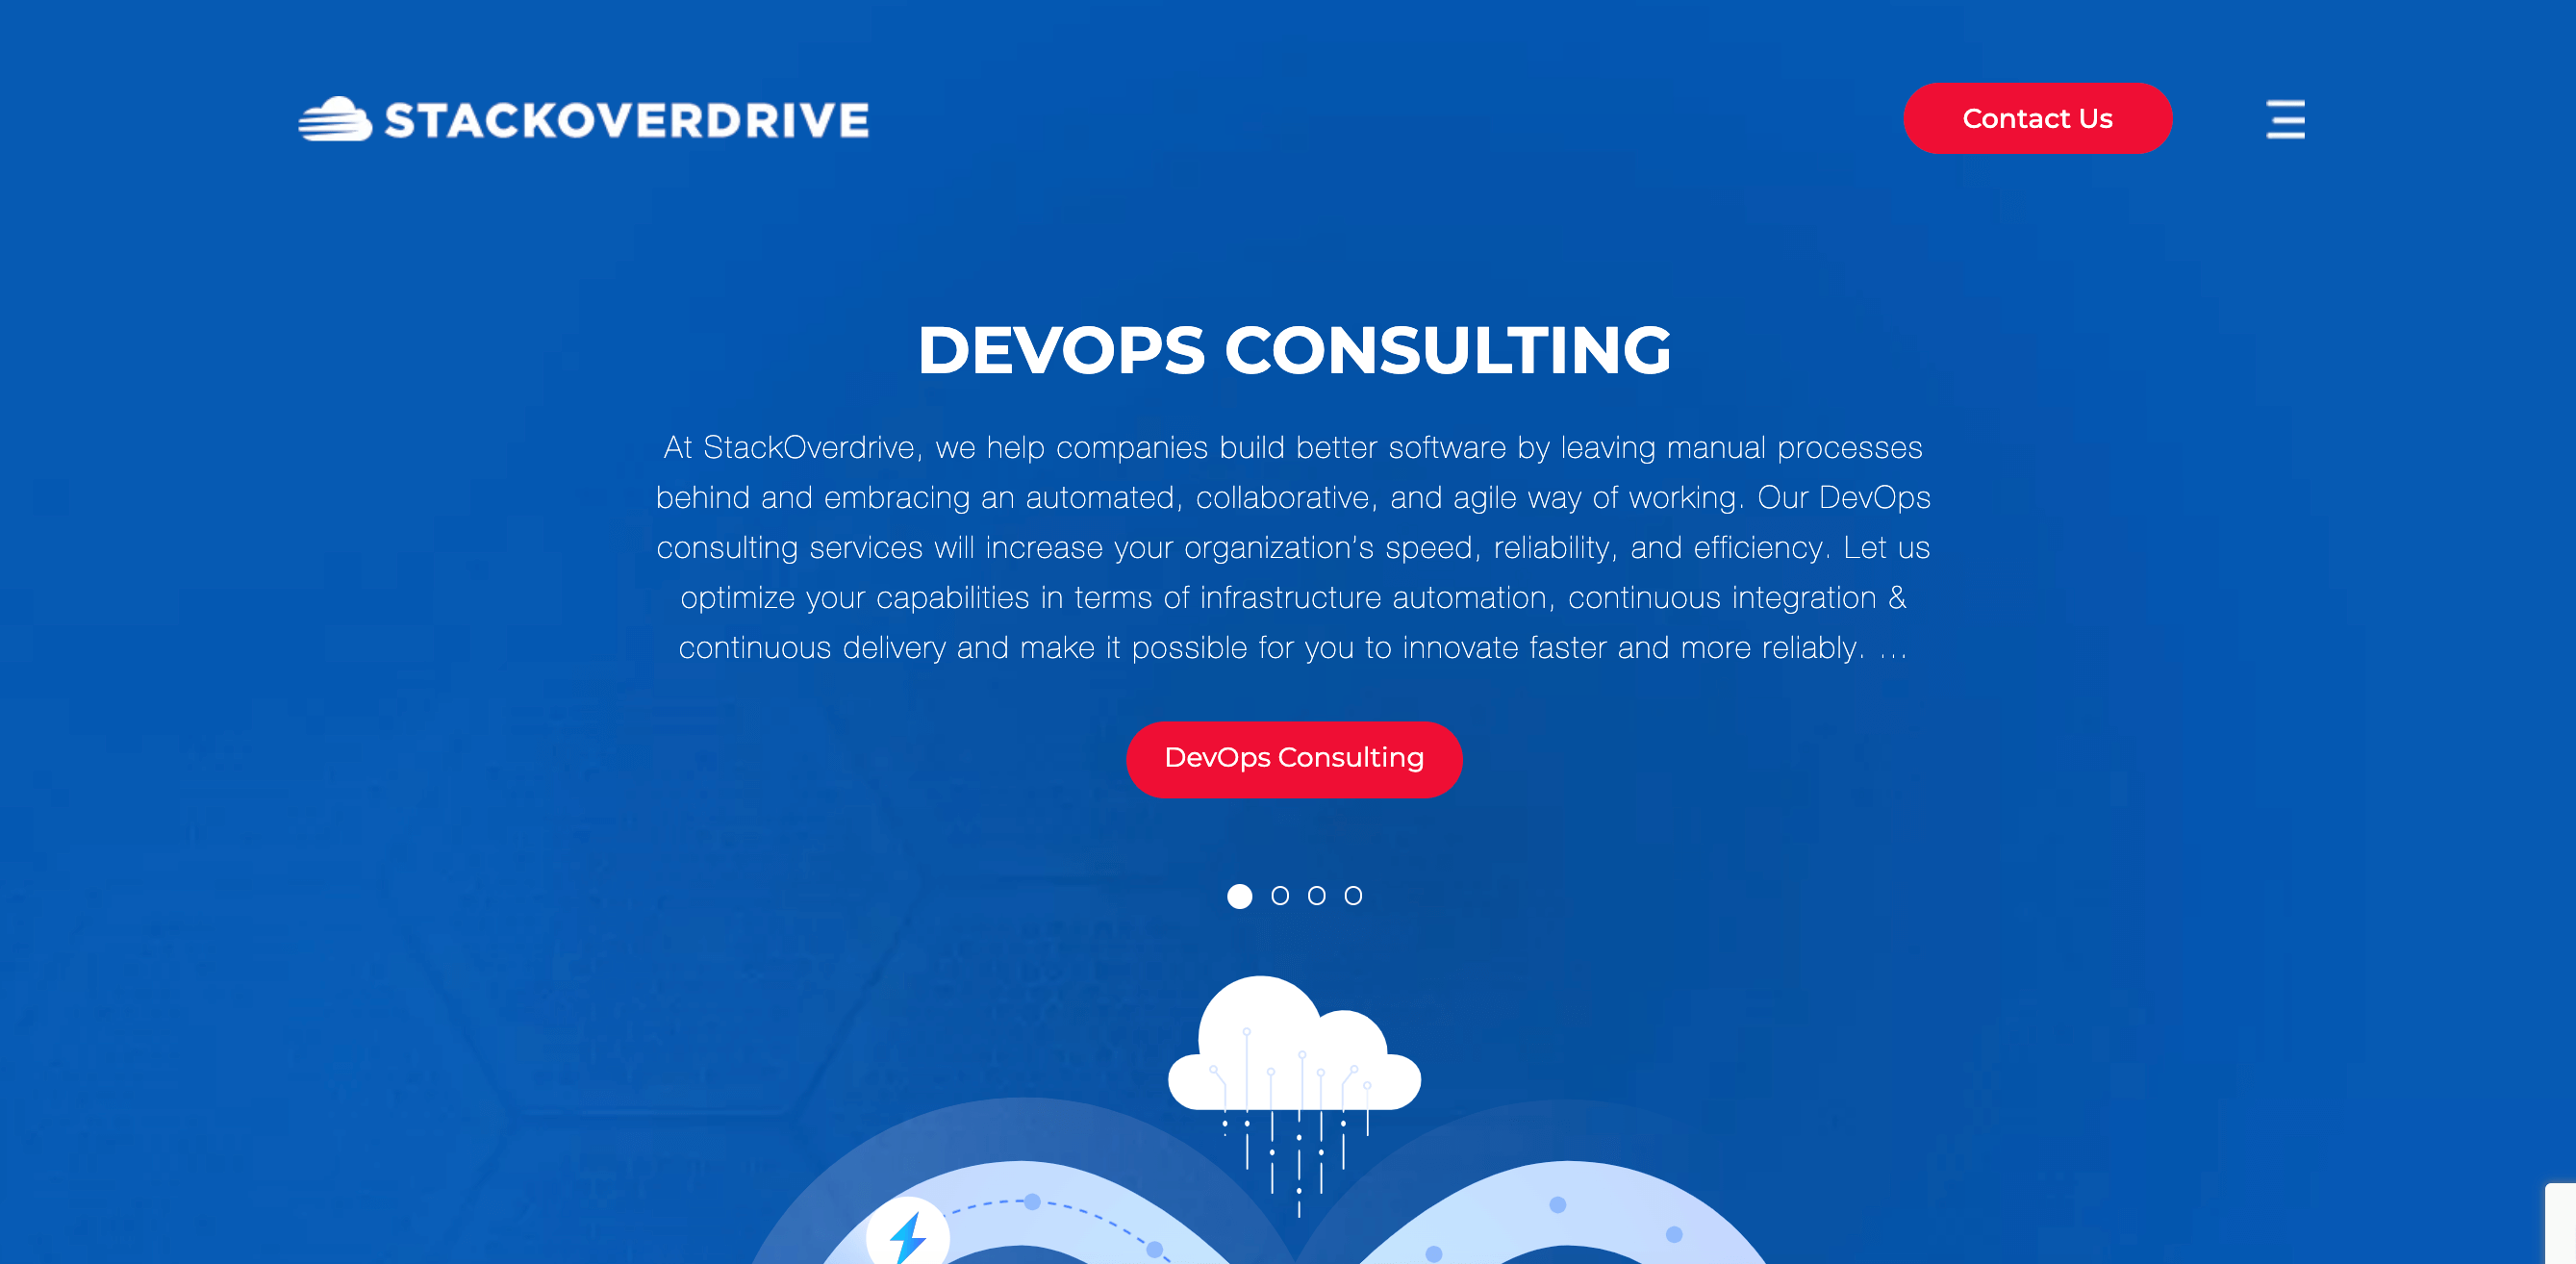Click the DevOps Consulting section link

point(1295,759)
